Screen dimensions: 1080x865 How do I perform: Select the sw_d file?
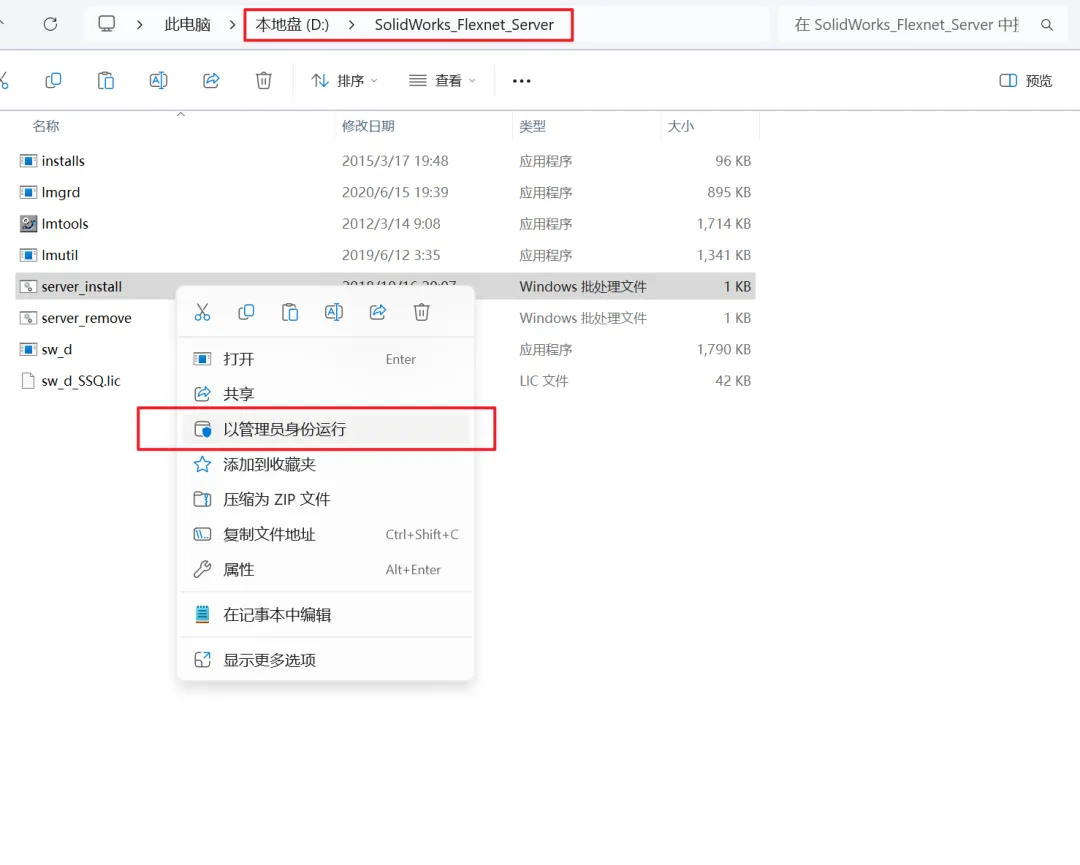(56, 350)
